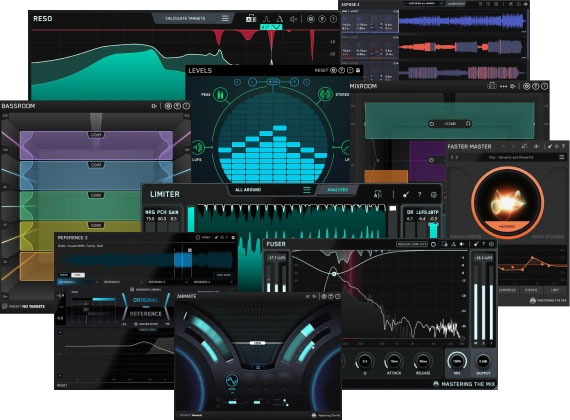Open BASSROOM settings icon

[x=168, y=106]
